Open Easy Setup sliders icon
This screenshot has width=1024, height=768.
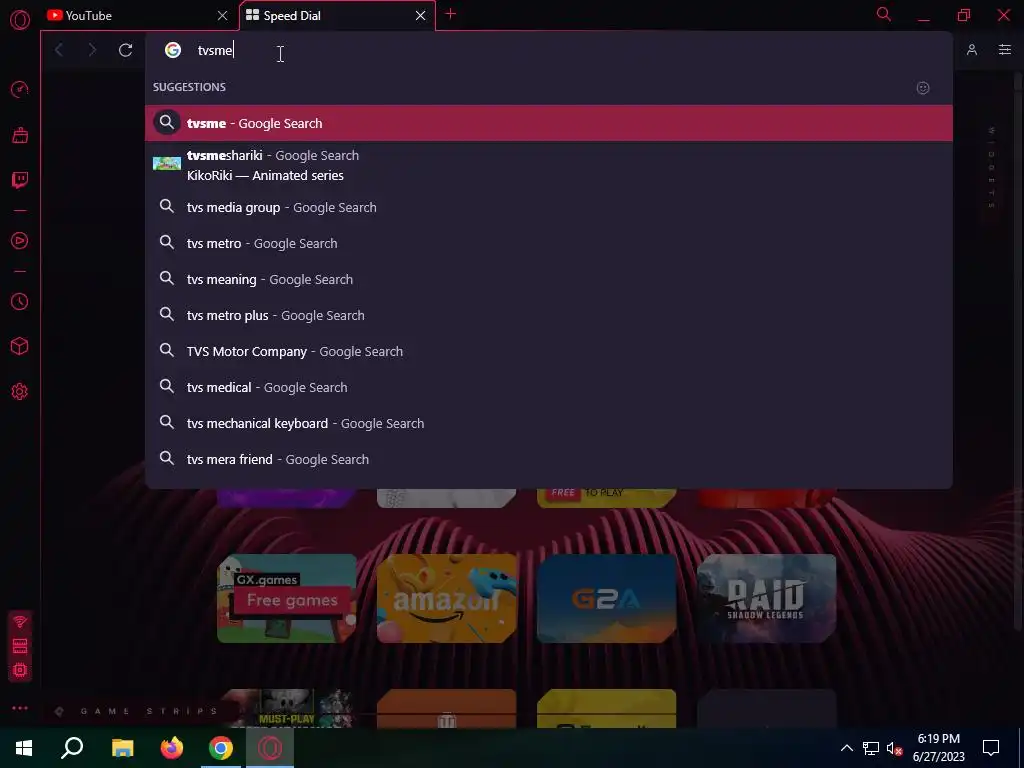[x=1004, y=50]
